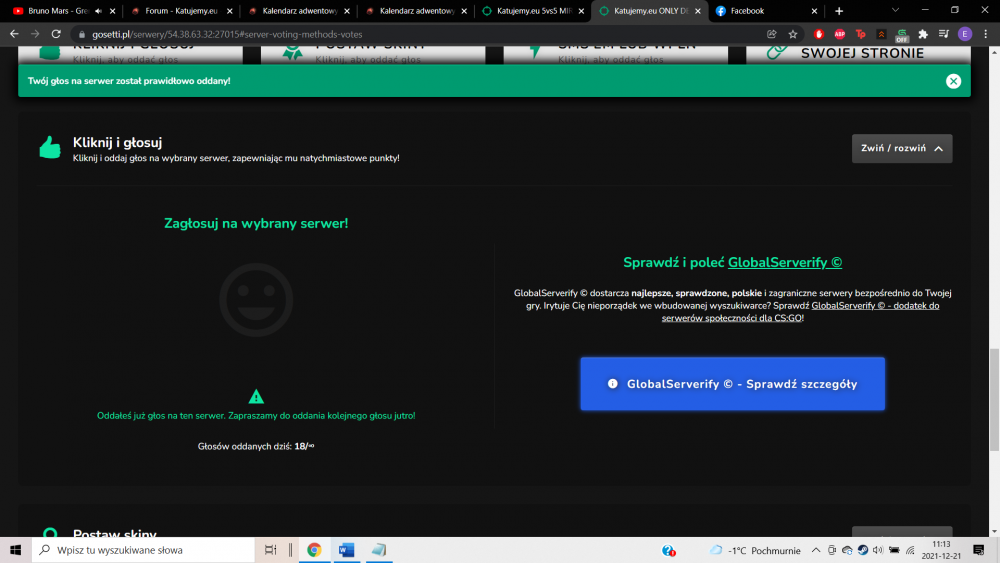Click the 'Głosów oddanych dziś: 18' text
The width and height of the screenshot is (1000, 563).
256,446
